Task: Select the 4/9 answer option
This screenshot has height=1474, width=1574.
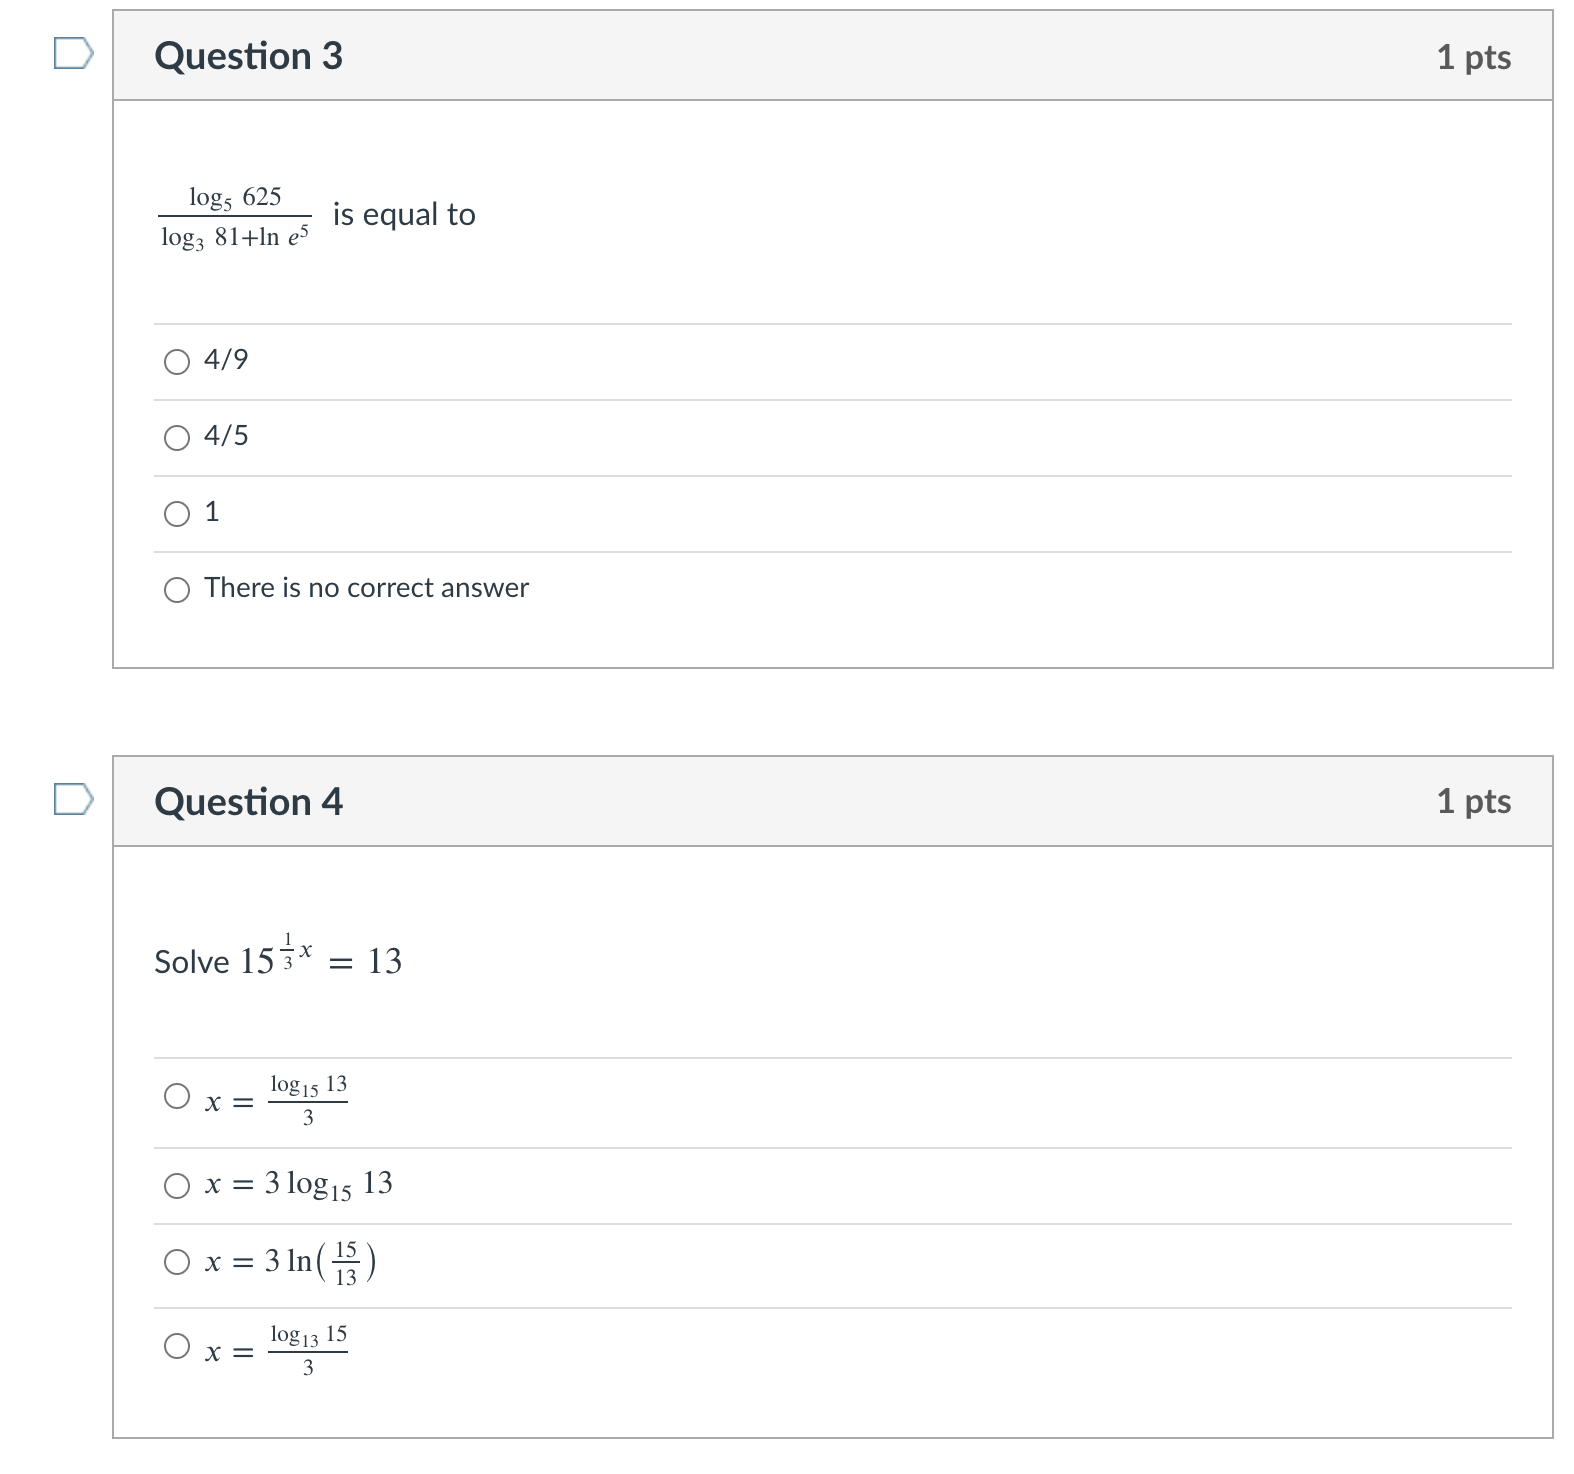Action: coord(177,363)
